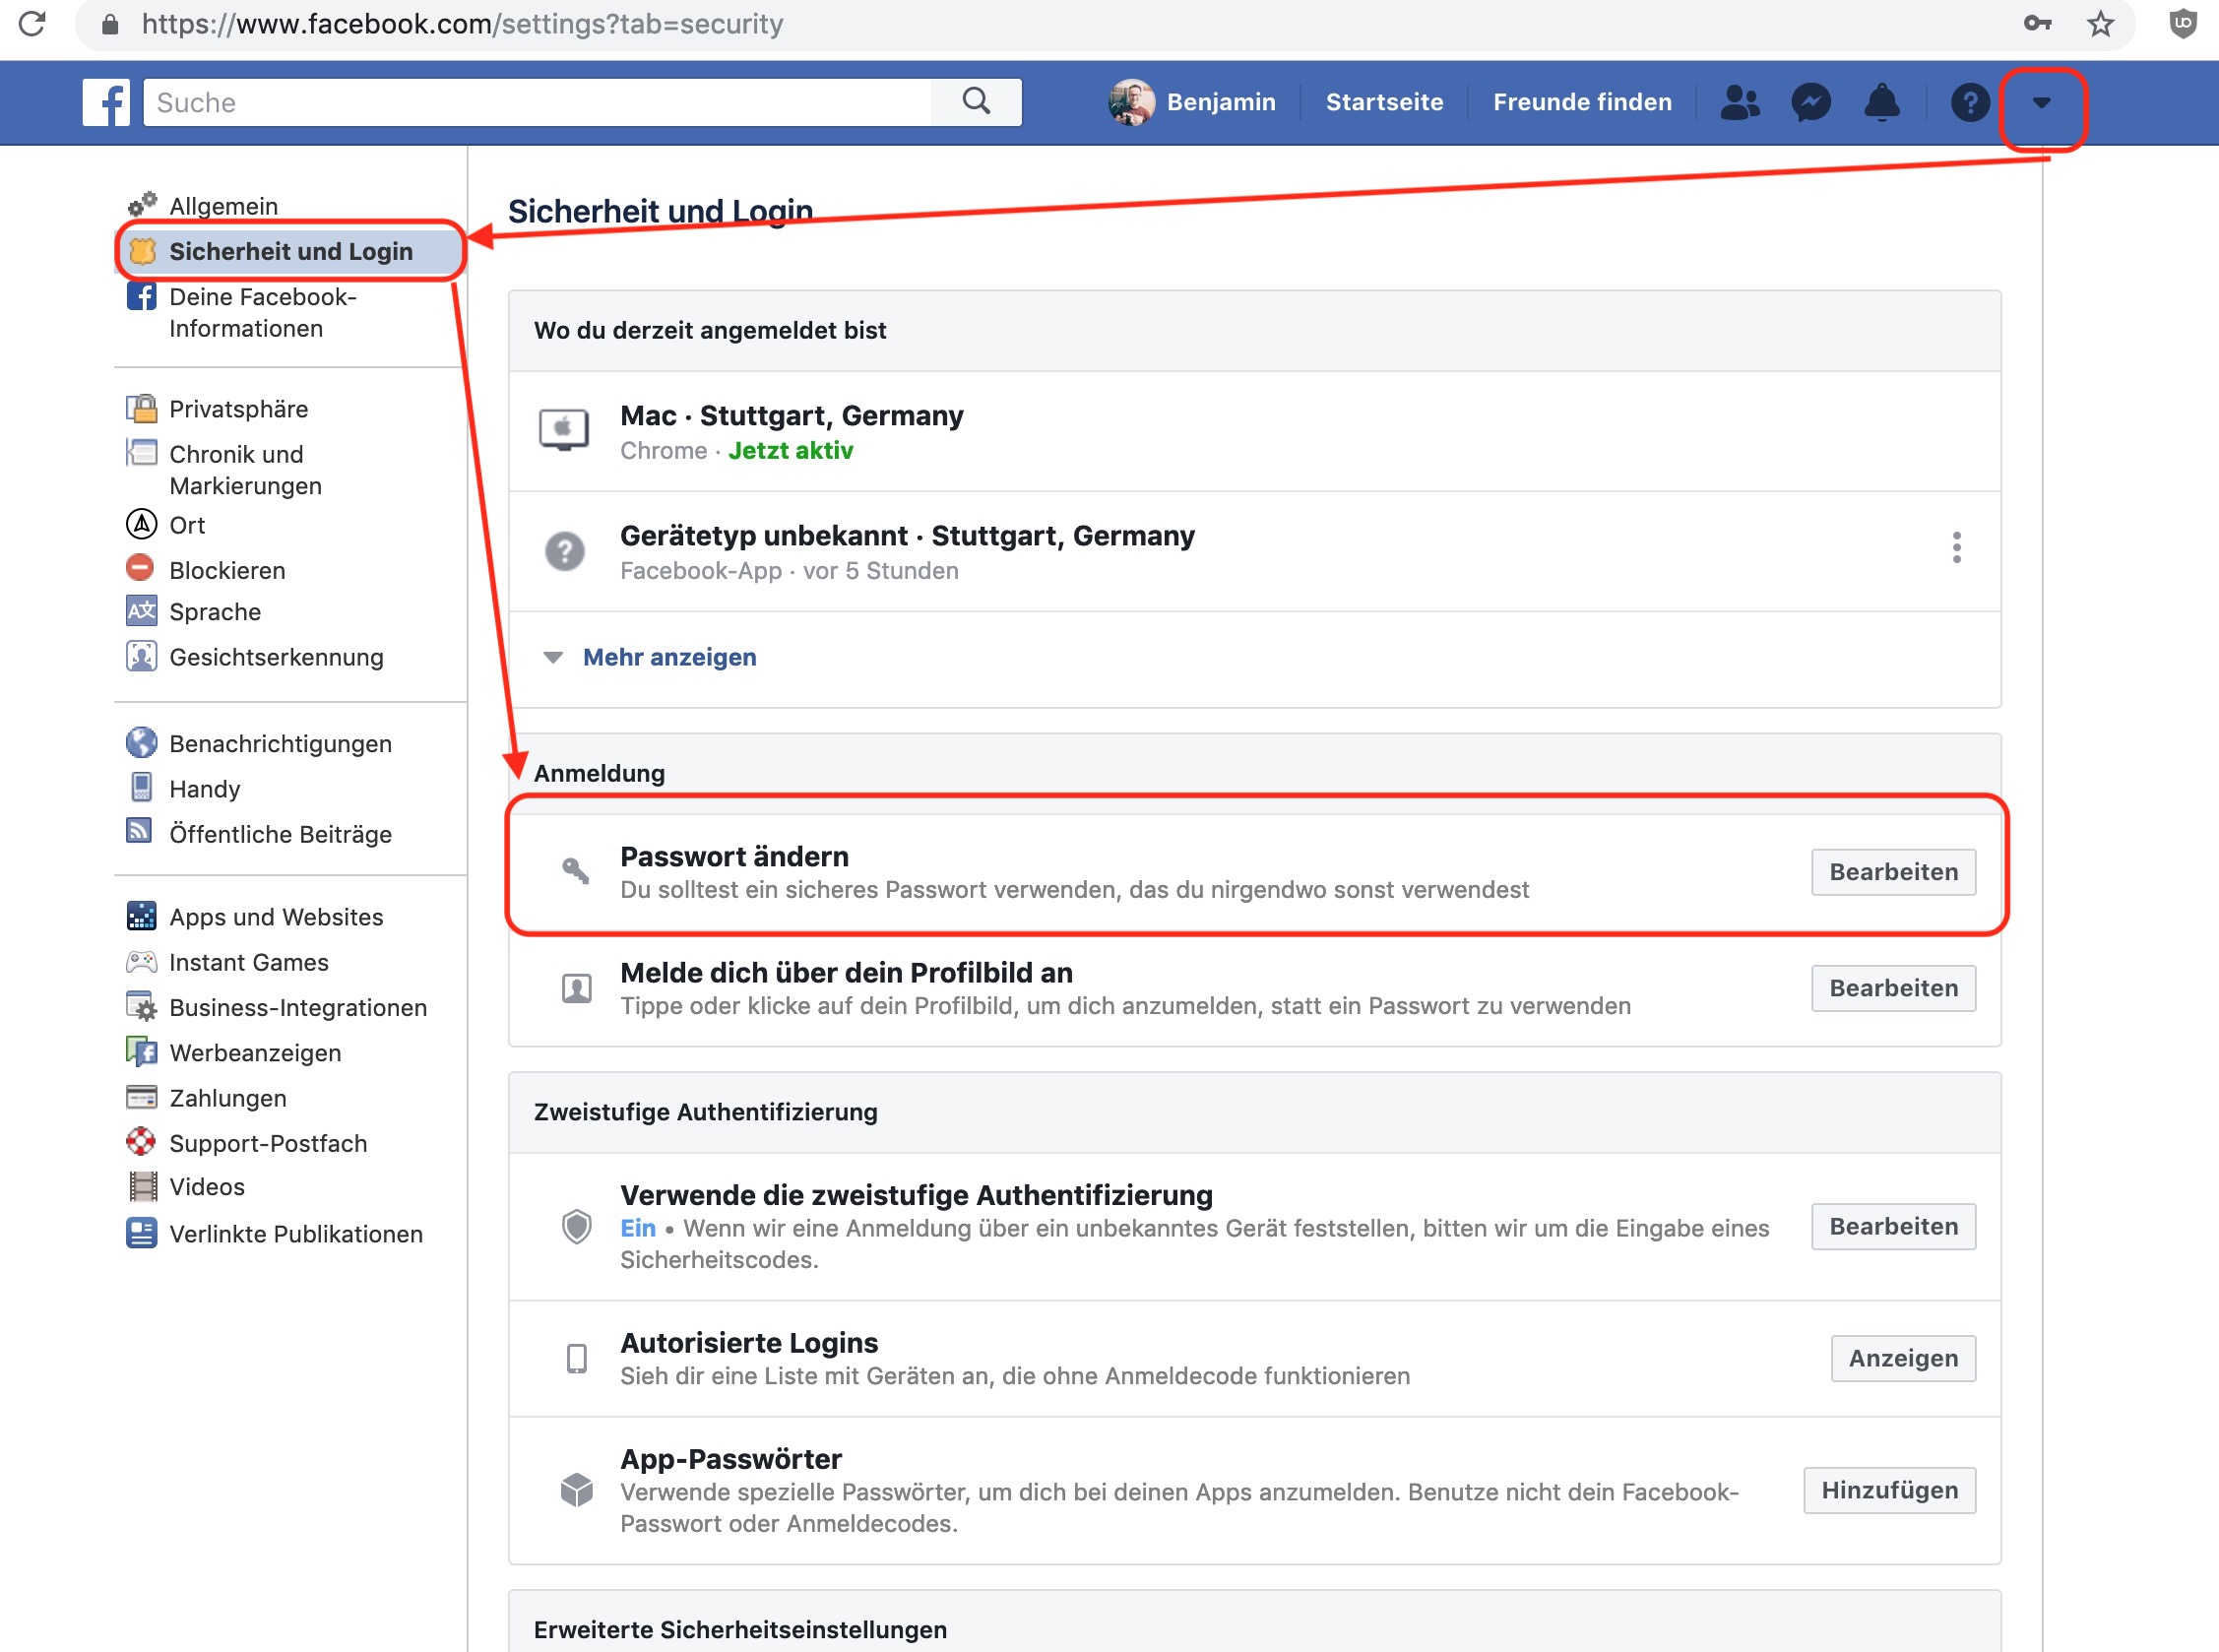Click Bearbeiten next to Passwort ändern

coord(1892,872)
